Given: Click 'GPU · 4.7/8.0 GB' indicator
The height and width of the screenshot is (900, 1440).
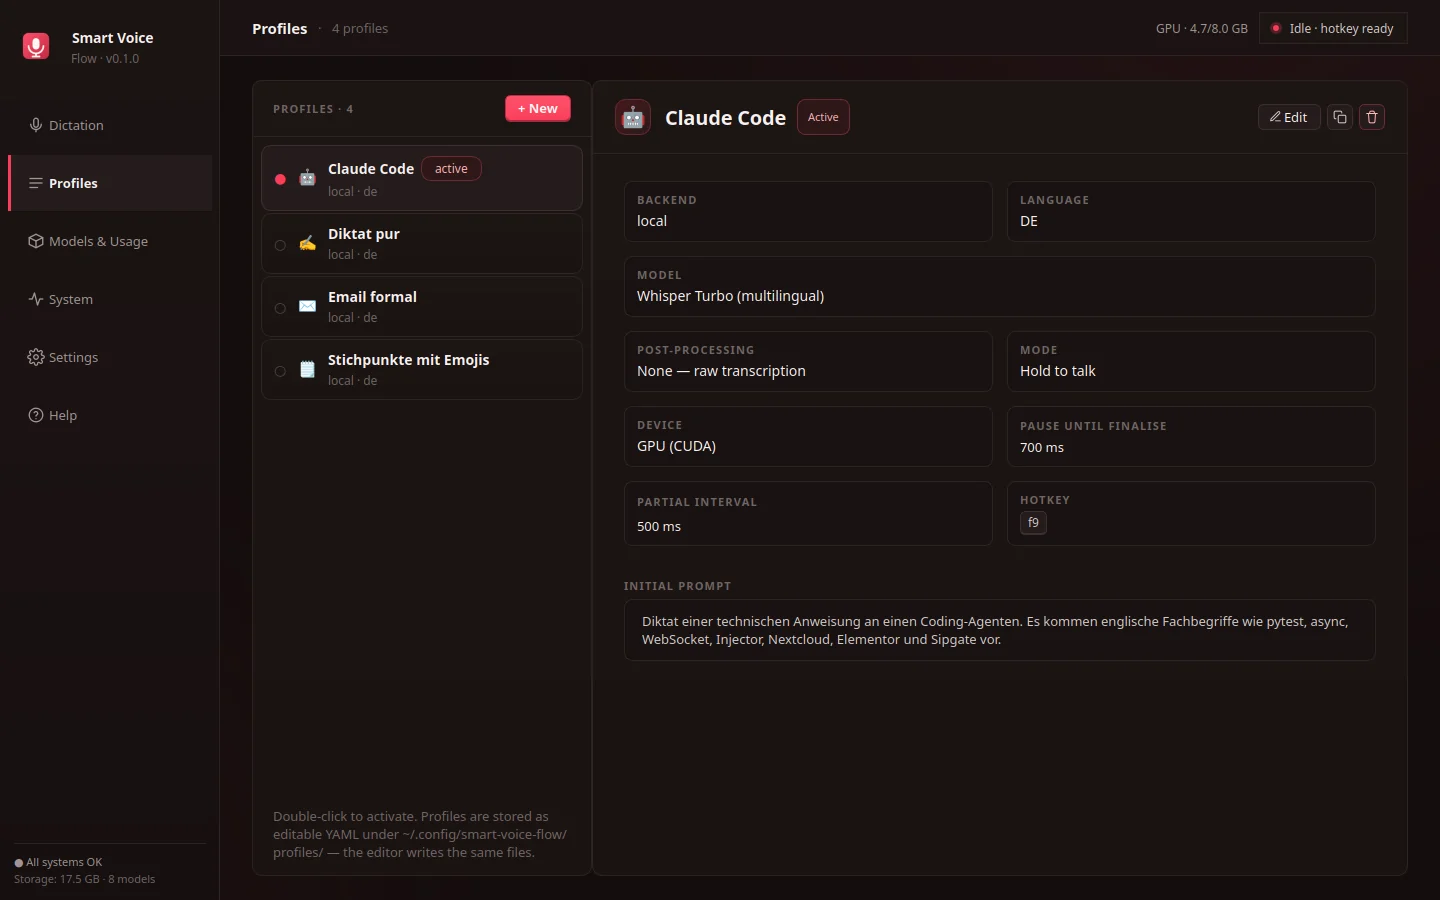Looking at the screenshot, I should (x=1201, y=28).
